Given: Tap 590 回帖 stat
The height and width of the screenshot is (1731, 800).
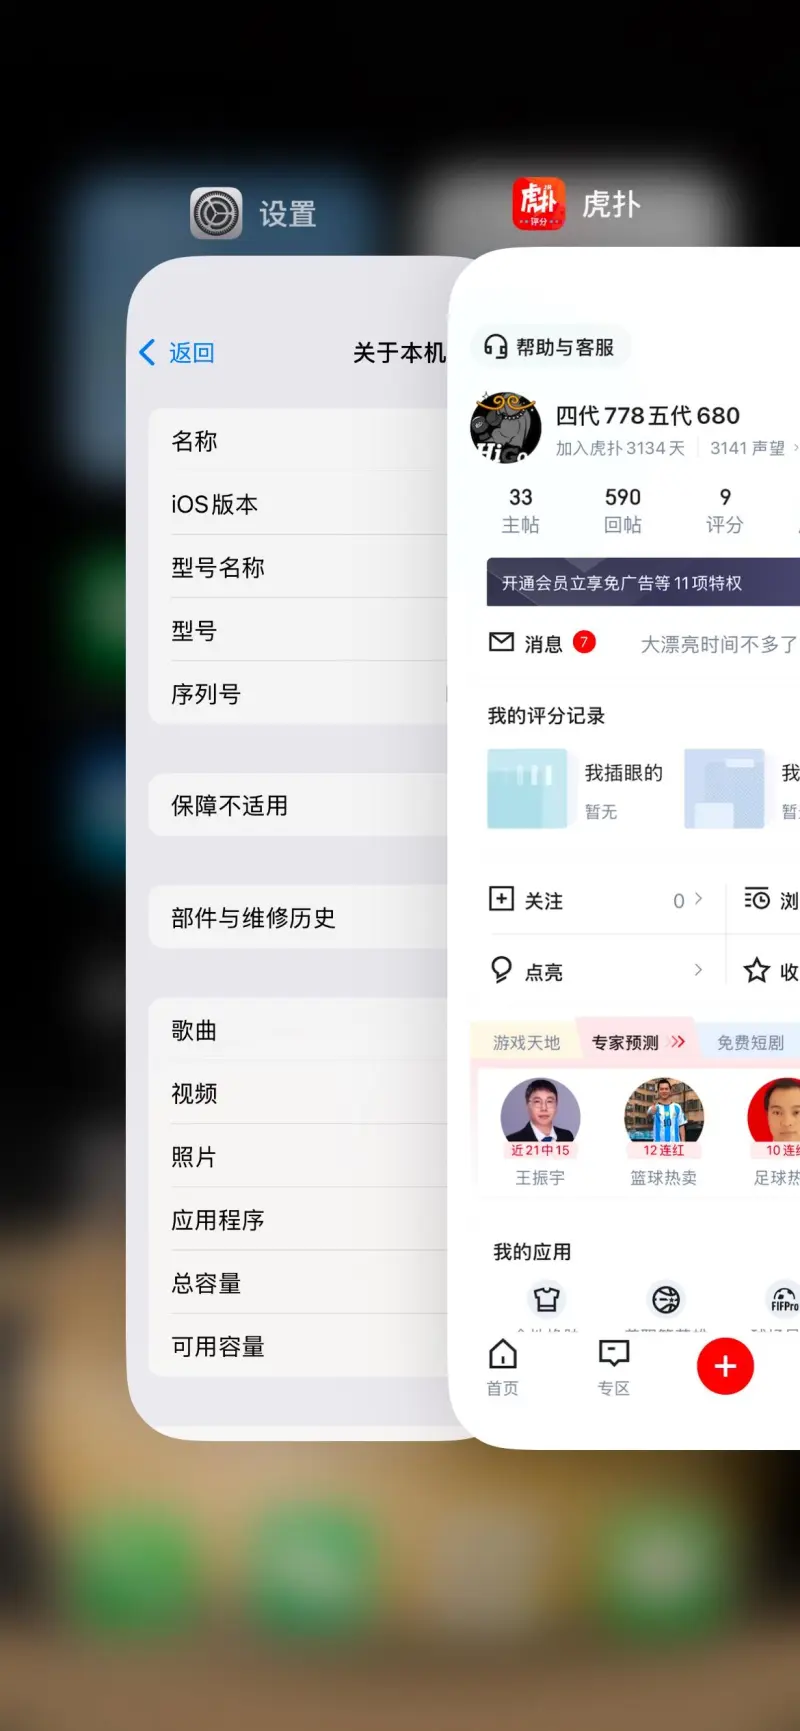Looking at the screenshot, I should (622, 510).
